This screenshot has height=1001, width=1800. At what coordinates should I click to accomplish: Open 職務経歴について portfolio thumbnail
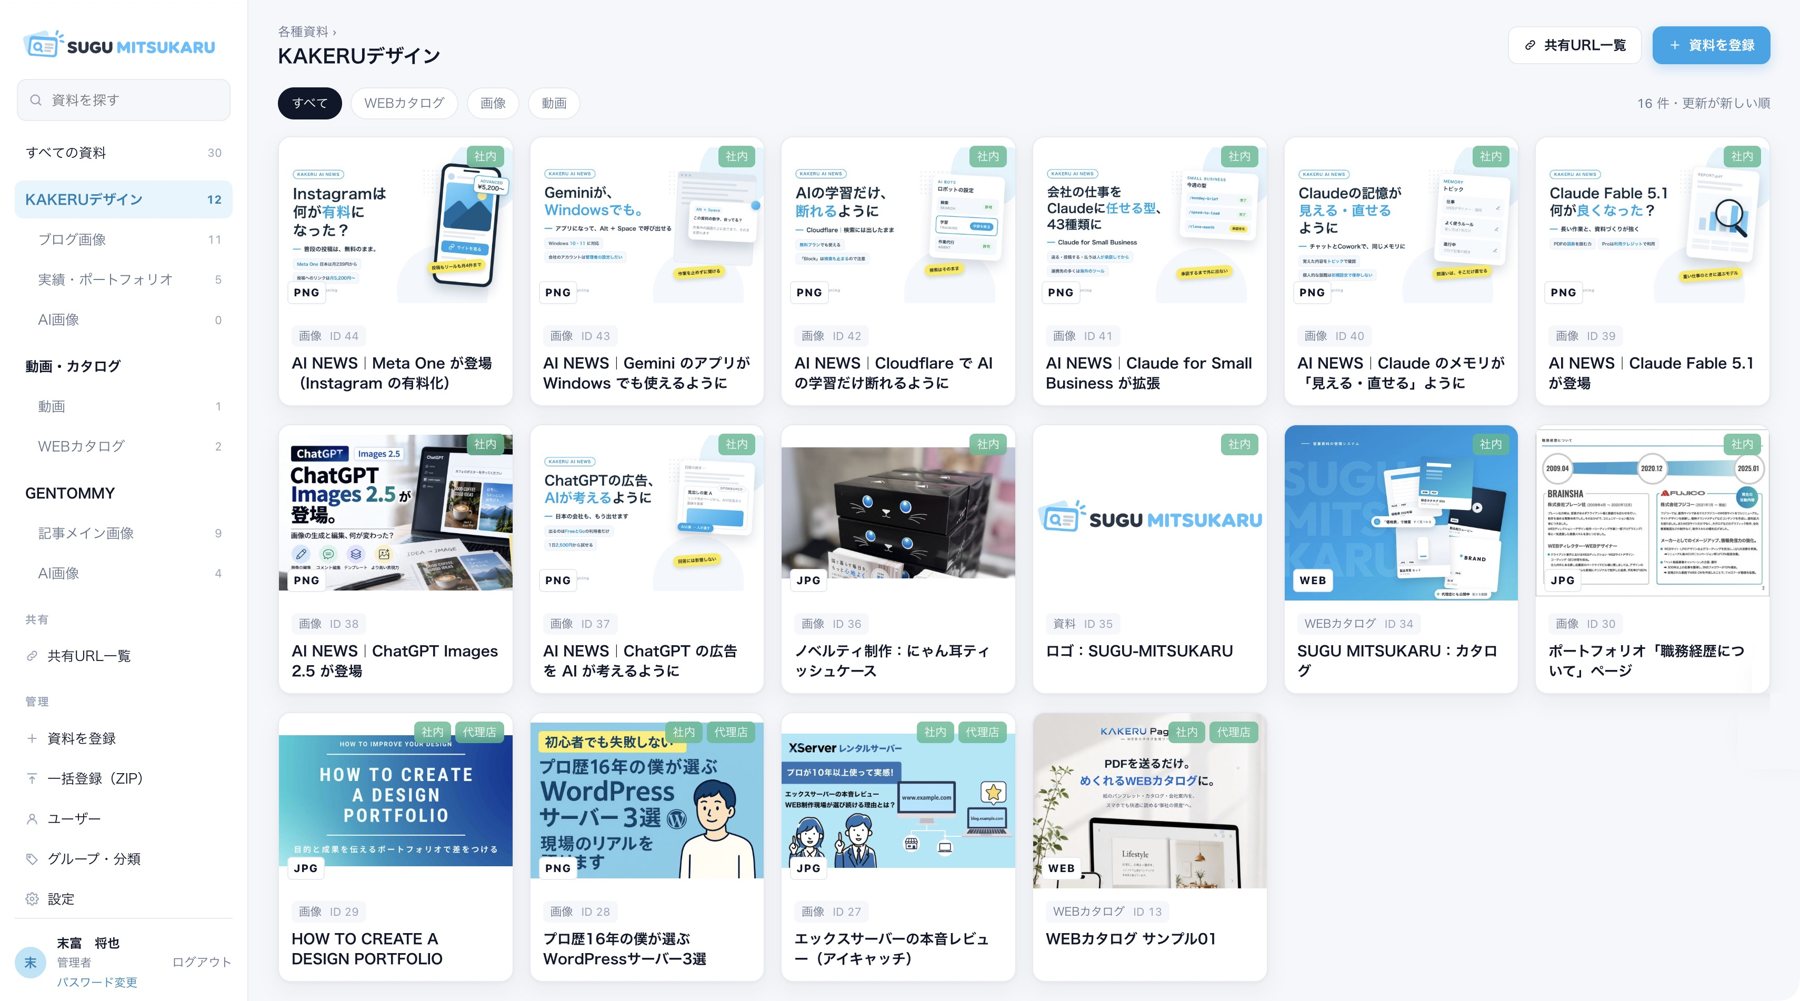1652,513
